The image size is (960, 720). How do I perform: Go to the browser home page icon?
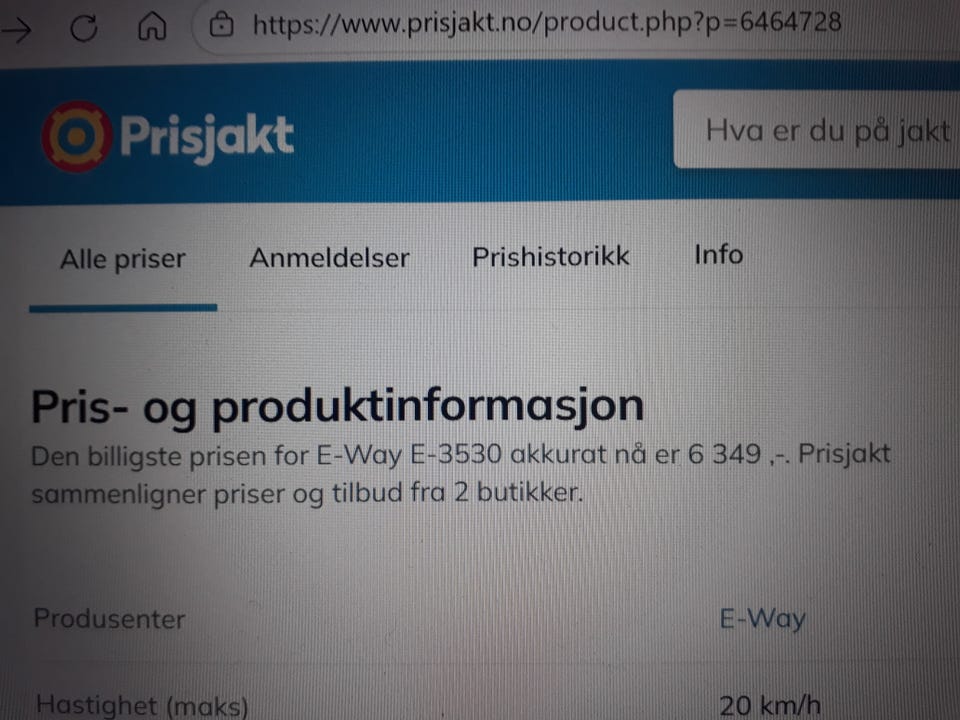coord(152,26)
